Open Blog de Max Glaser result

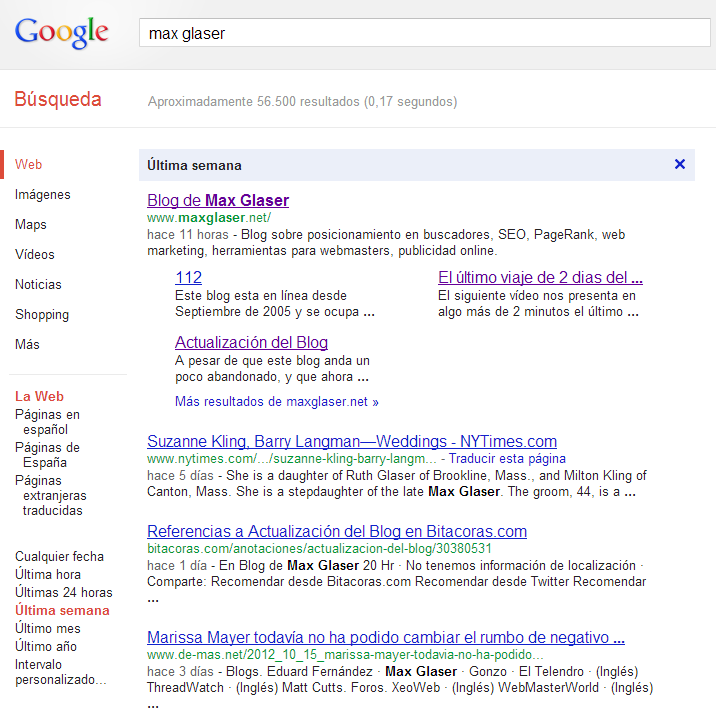(x=218, y=200)
